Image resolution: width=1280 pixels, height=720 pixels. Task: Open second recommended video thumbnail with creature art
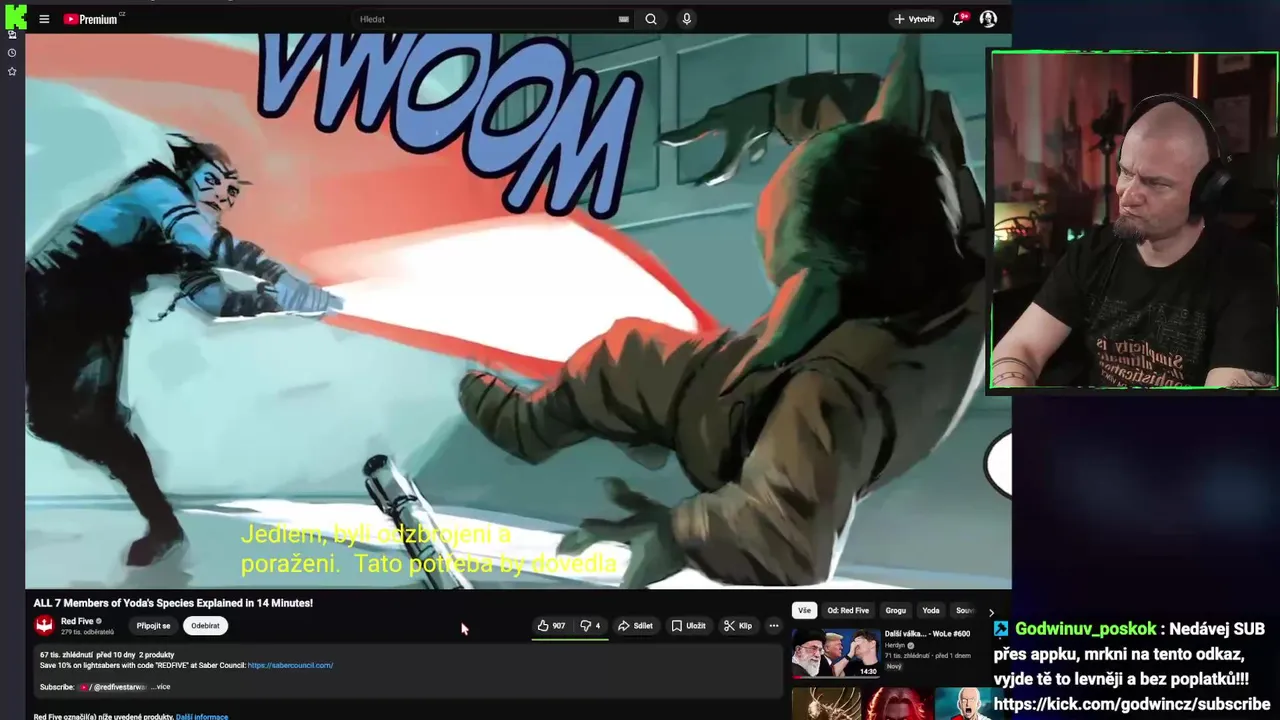coord(826,704)
